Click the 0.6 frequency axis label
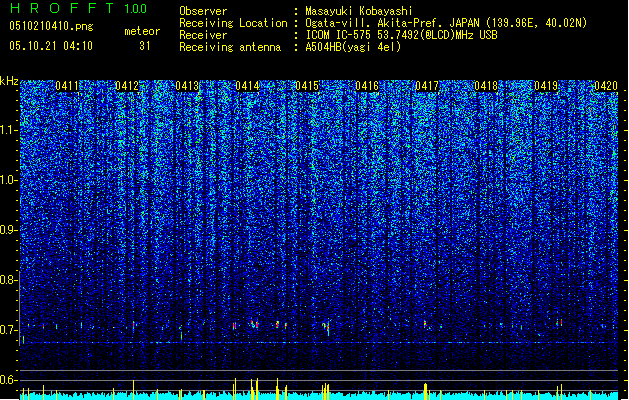 8,380
